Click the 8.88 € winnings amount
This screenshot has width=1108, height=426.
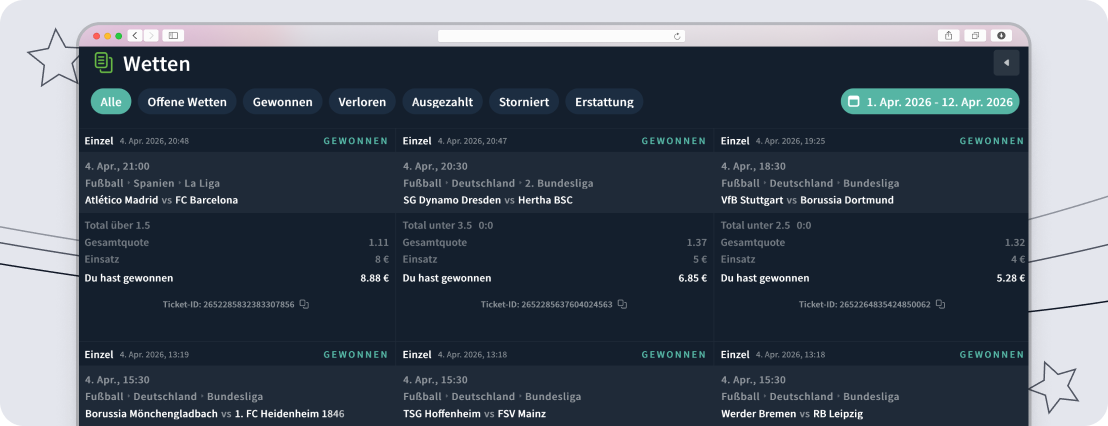(x=375, y=278)
